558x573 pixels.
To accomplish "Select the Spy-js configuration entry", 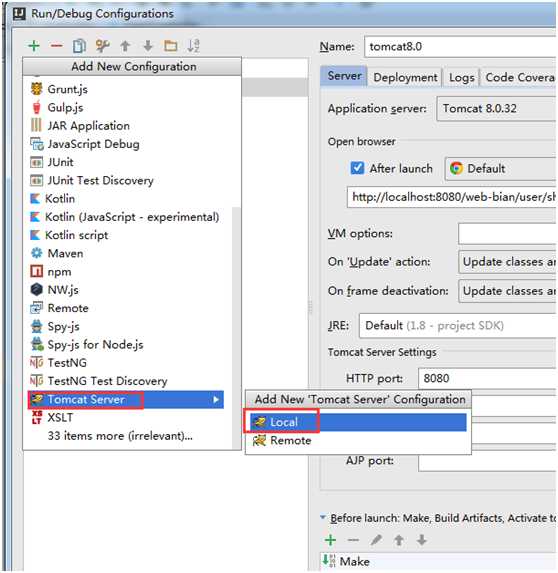I will [x=127, y=327].
